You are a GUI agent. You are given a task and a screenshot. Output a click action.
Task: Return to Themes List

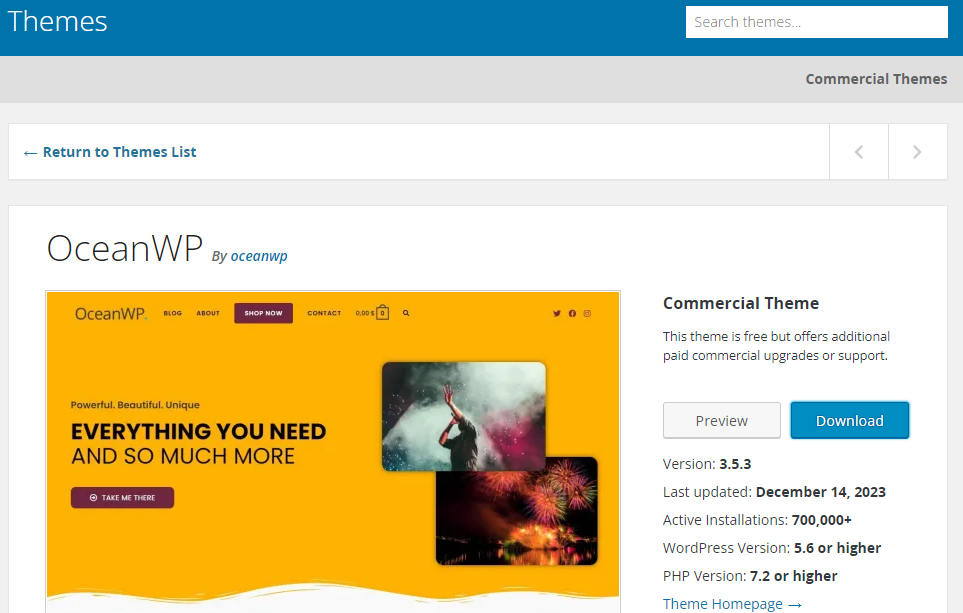pyautogui.click(x=110, y=152)
